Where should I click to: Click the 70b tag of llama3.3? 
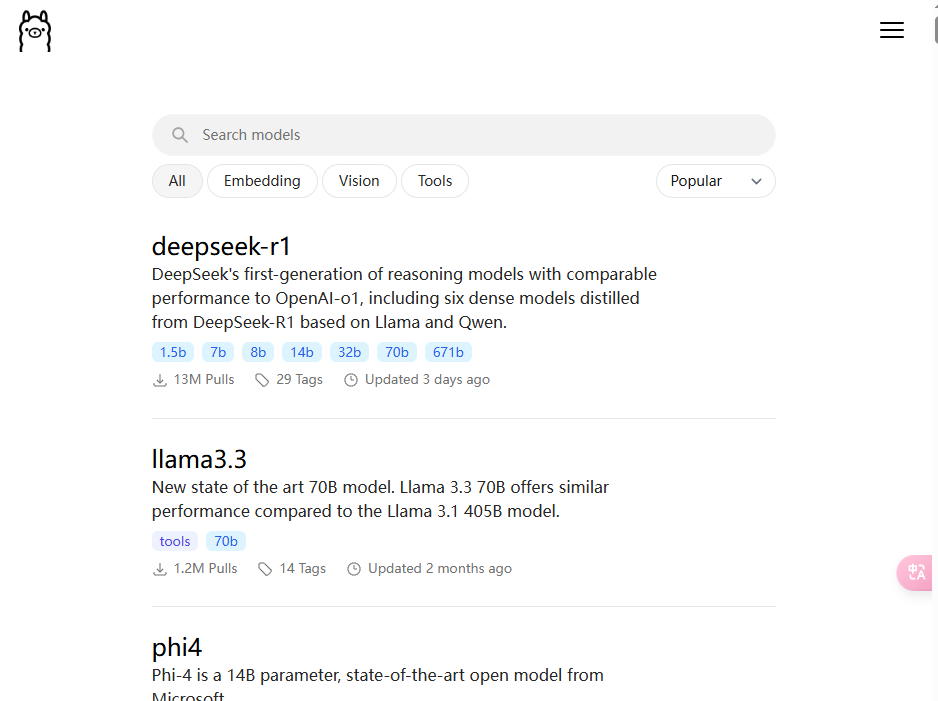226,541
